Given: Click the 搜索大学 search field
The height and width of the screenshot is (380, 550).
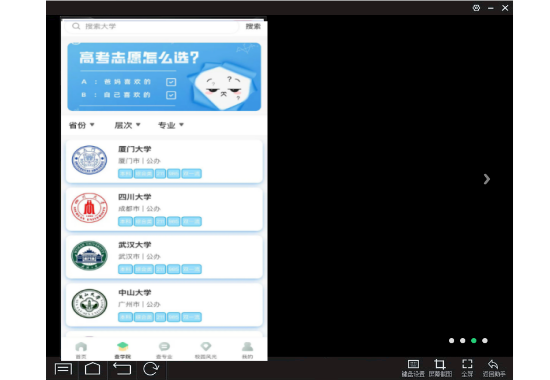Looking at the screenshot, I should 153,26.
